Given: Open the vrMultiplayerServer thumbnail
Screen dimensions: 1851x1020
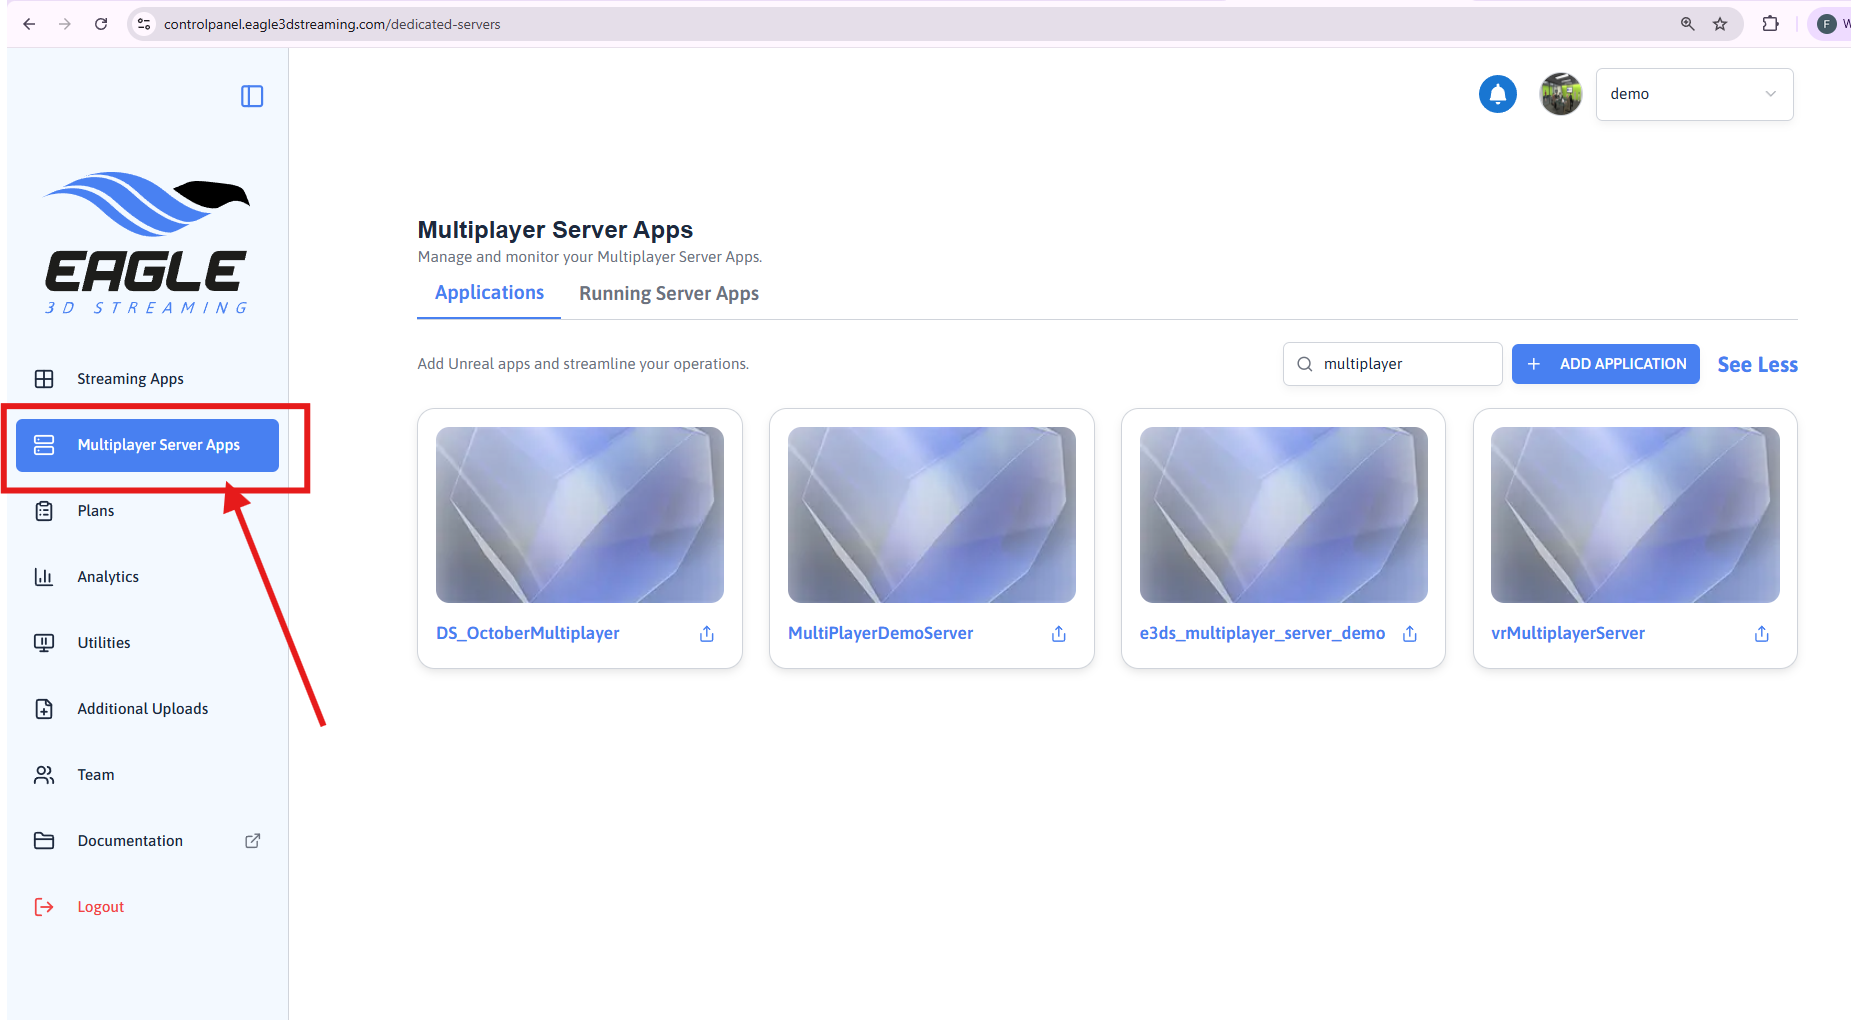Looking at the screenshot, I should pos(1635,515).
